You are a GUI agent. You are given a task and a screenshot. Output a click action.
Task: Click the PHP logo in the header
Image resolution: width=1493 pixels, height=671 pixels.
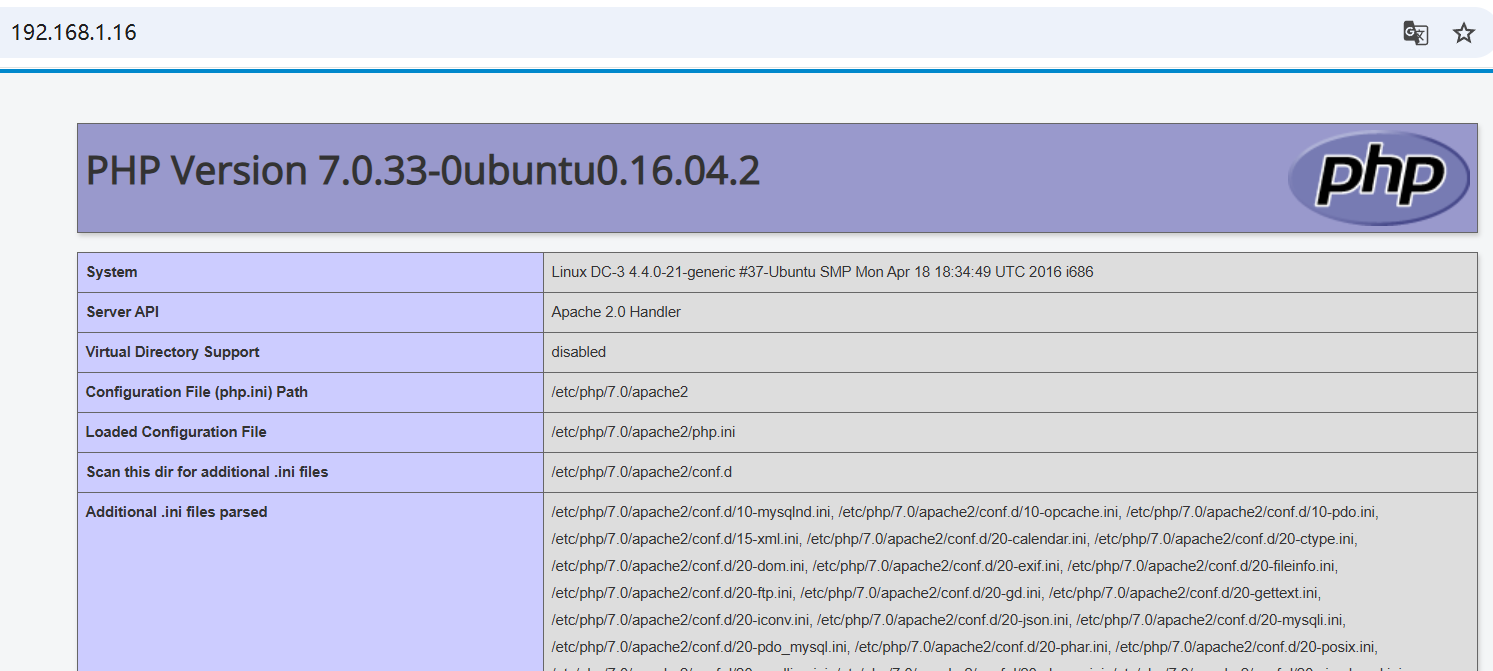point(1378,178)
